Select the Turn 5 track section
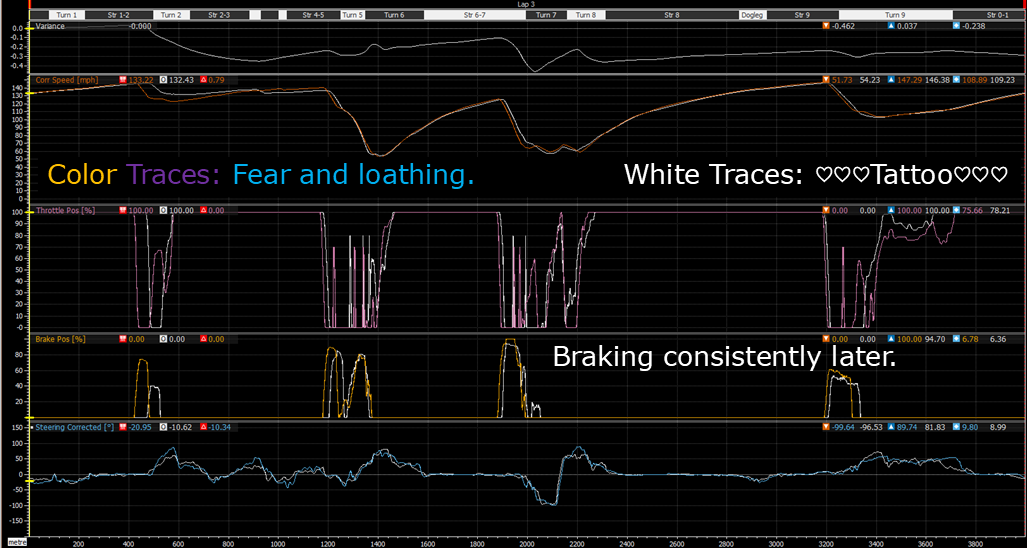This screenshot has width=1027, height=548. [352, 14]
